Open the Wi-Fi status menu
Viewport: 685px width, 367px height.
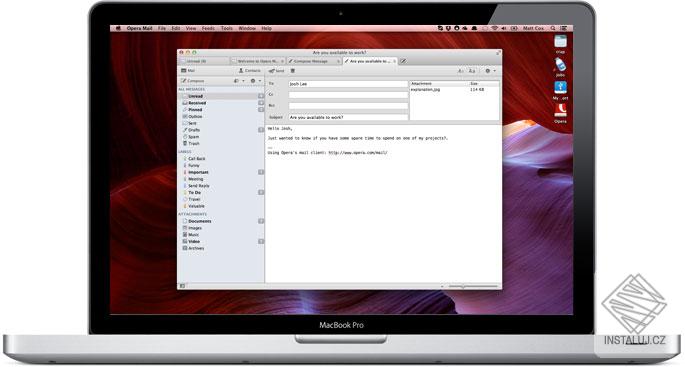(x=495, y=28)
